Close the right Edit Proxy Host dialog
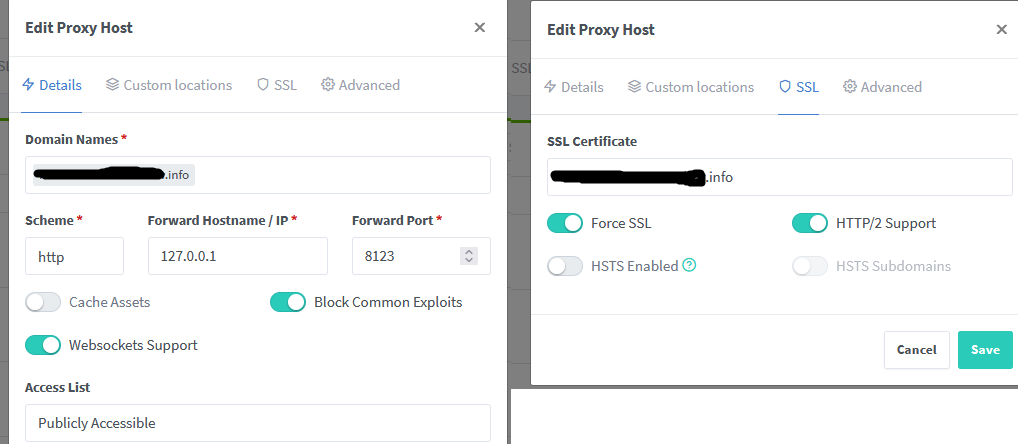Screen dimensions: 1018x444 point(1001,30)
